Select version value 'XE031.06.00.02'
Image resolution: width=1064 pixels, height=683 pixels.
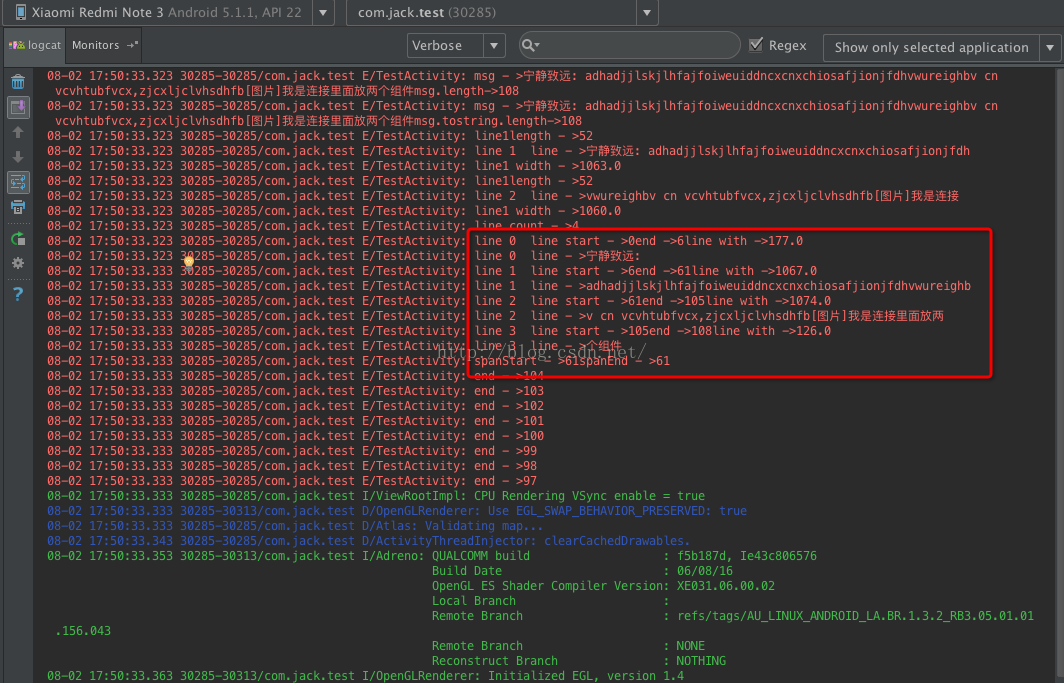point(726,586)
